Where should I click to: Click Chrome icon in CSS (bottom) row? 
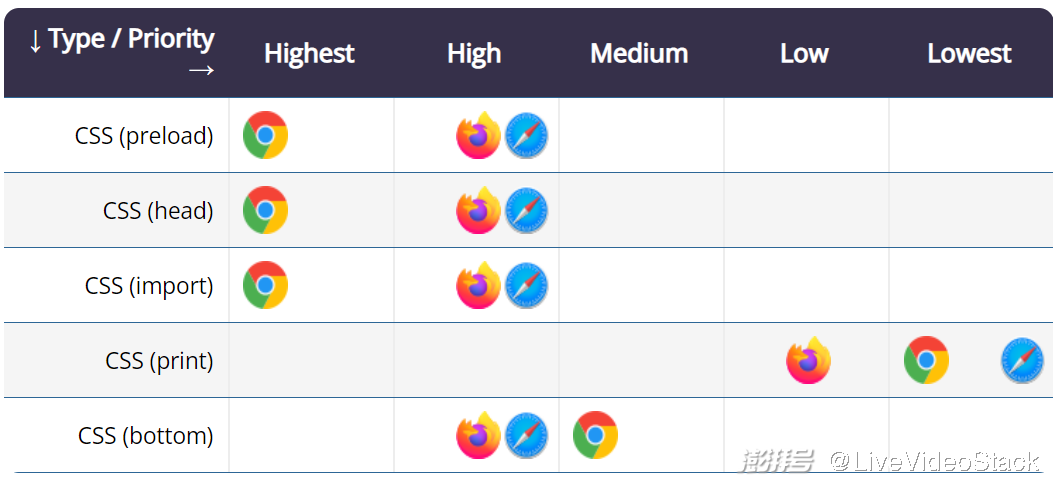point(595,435)
